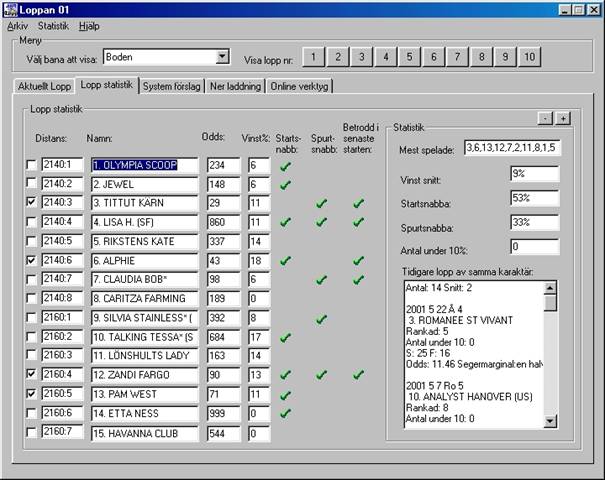
Task: Open the Online verktyg tab
Action: click(299, 86)
